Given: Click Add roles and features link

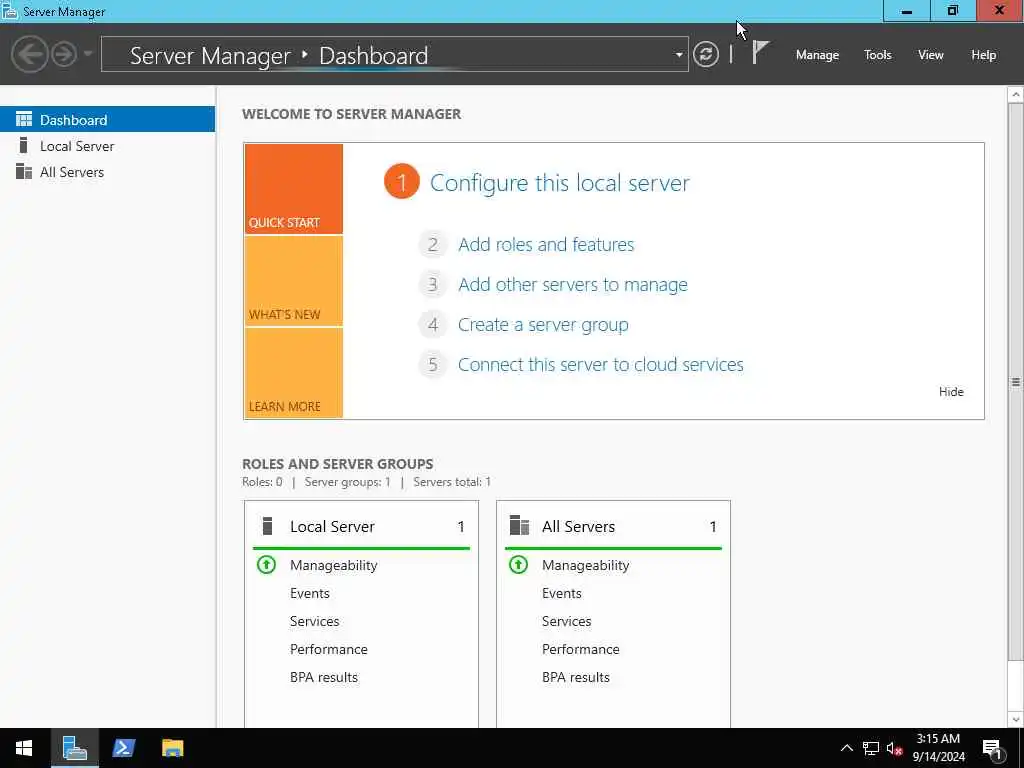Looking at the screenshot, I should [546, 244].
